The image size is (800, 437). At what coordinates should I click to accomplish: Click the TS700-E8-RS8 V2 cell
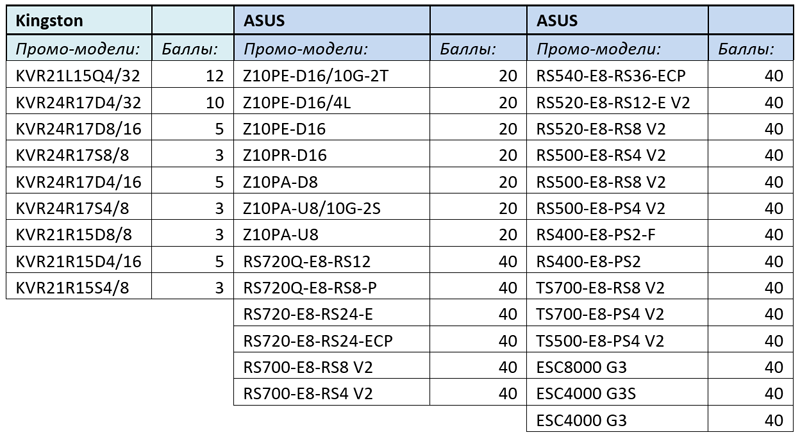point(617,287)
